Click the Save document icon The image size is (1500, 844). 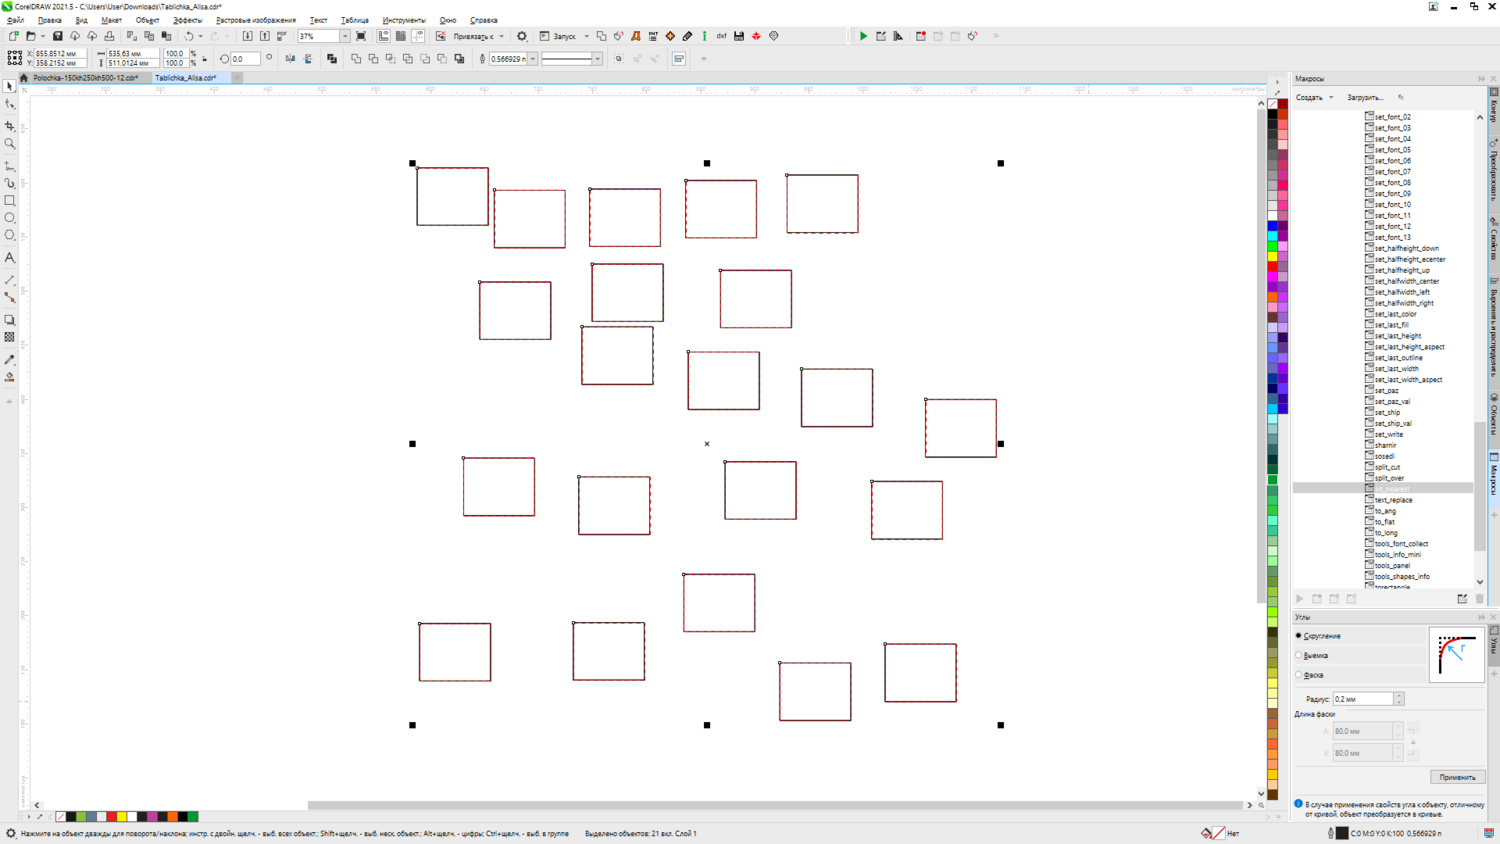pos(57,36)
